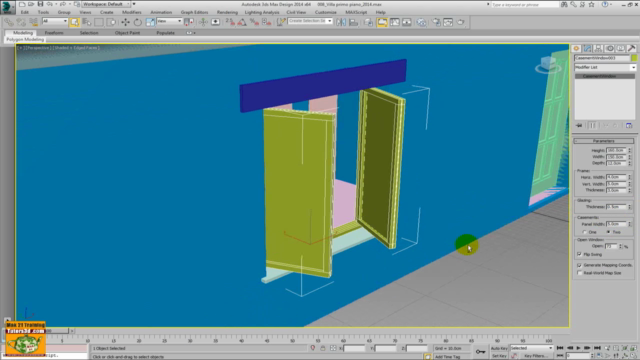Open the Selected key filter dropdown

click(531, 348)
